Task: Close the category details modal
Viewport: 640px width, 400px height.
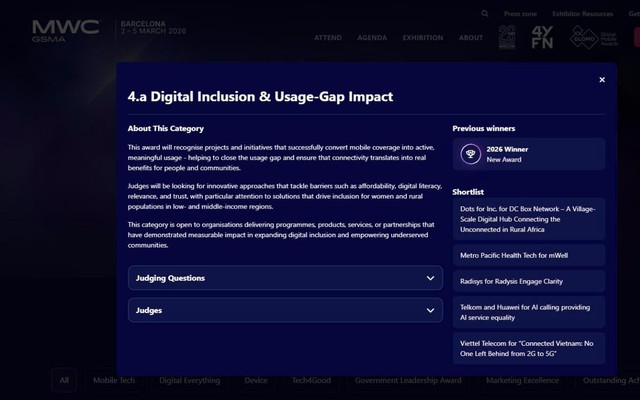Action: point(601,79)
